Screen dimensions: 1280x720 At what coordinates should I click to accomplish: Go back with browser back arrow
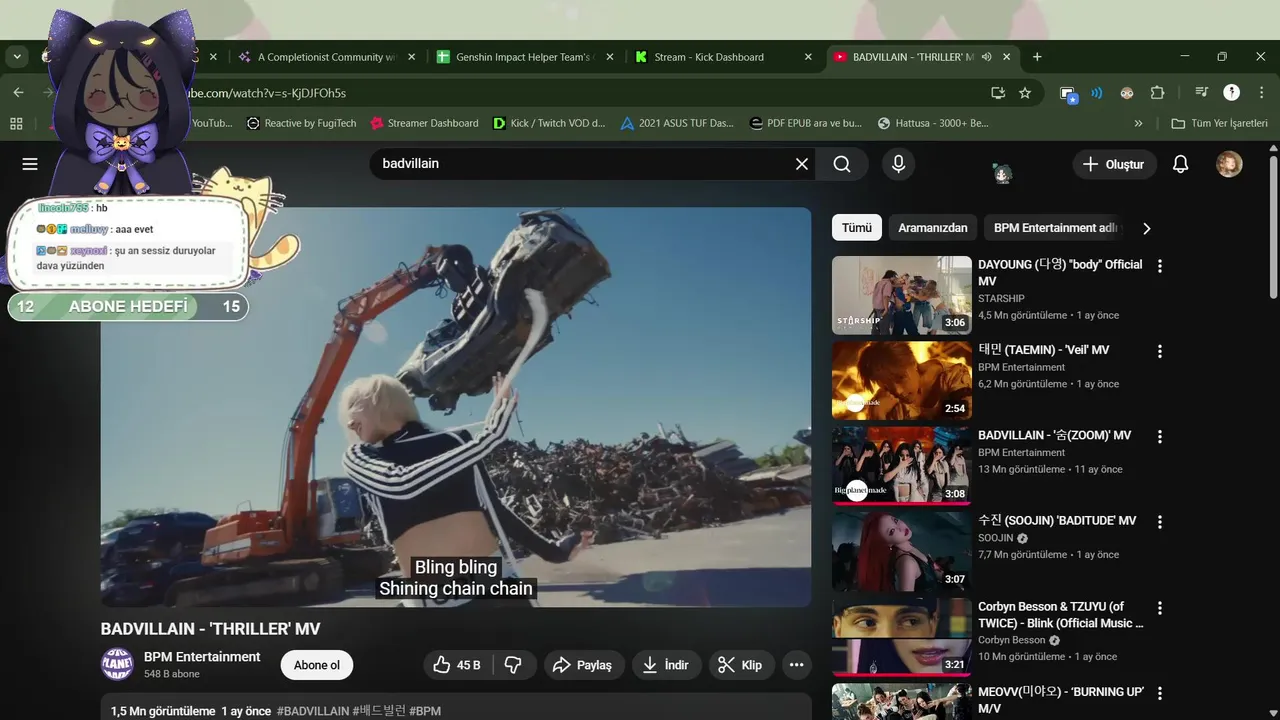(18, 93)
